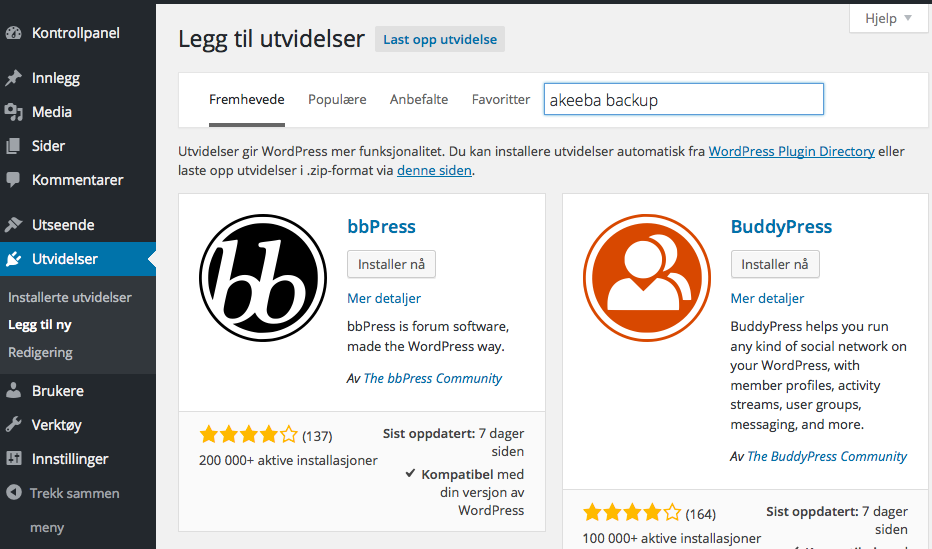
Task: Click the Verktøy wrench icon
Action: (14, 425)
